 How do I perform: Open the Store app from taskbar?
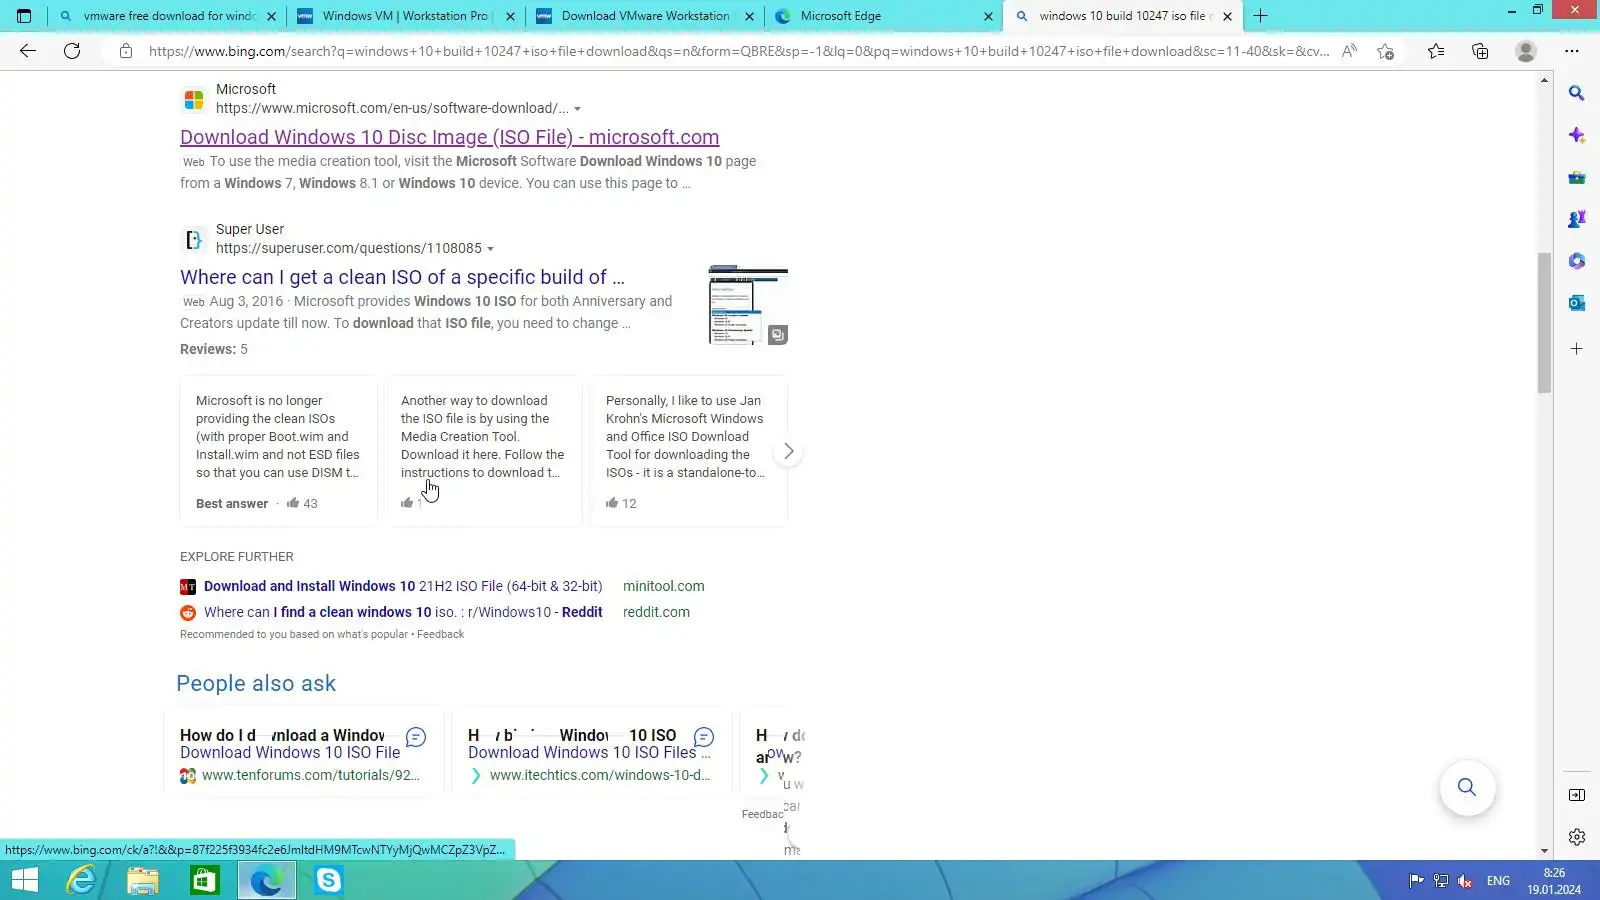click(x=205, y=880)
